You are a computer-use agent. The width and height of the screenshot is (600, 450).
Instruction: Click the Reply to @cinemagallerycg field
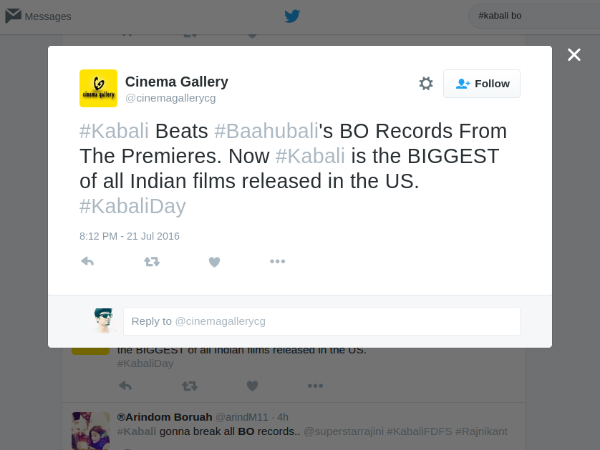pos(321,321)
